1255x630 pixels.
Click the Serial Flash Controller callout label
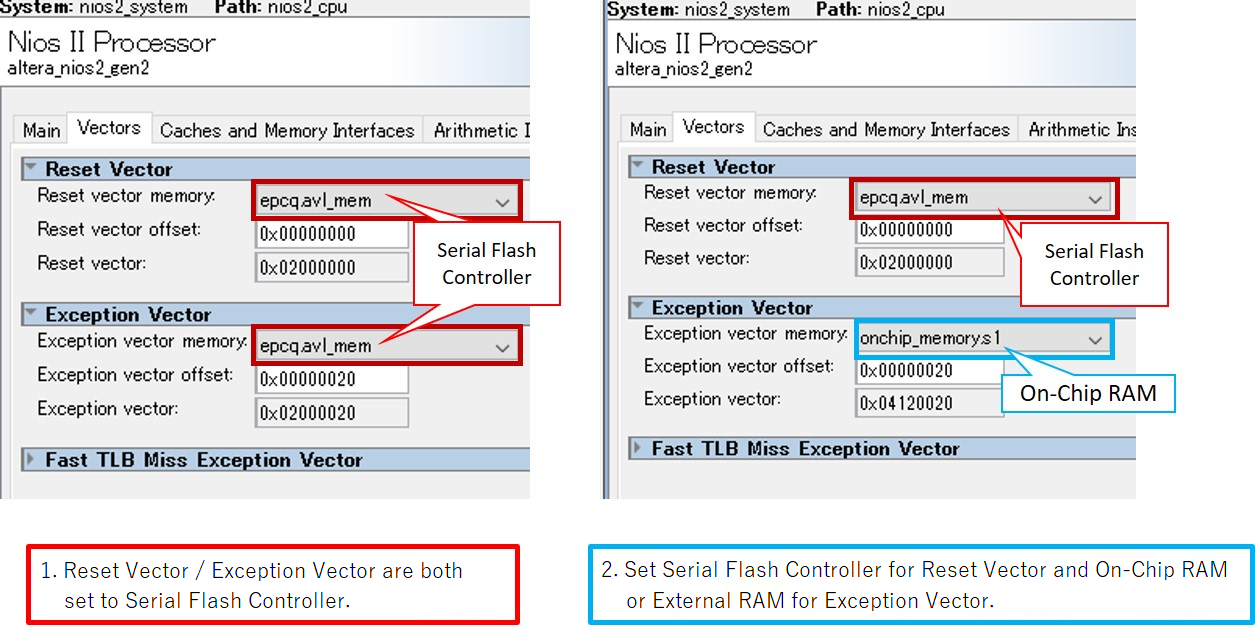point(487,264)
